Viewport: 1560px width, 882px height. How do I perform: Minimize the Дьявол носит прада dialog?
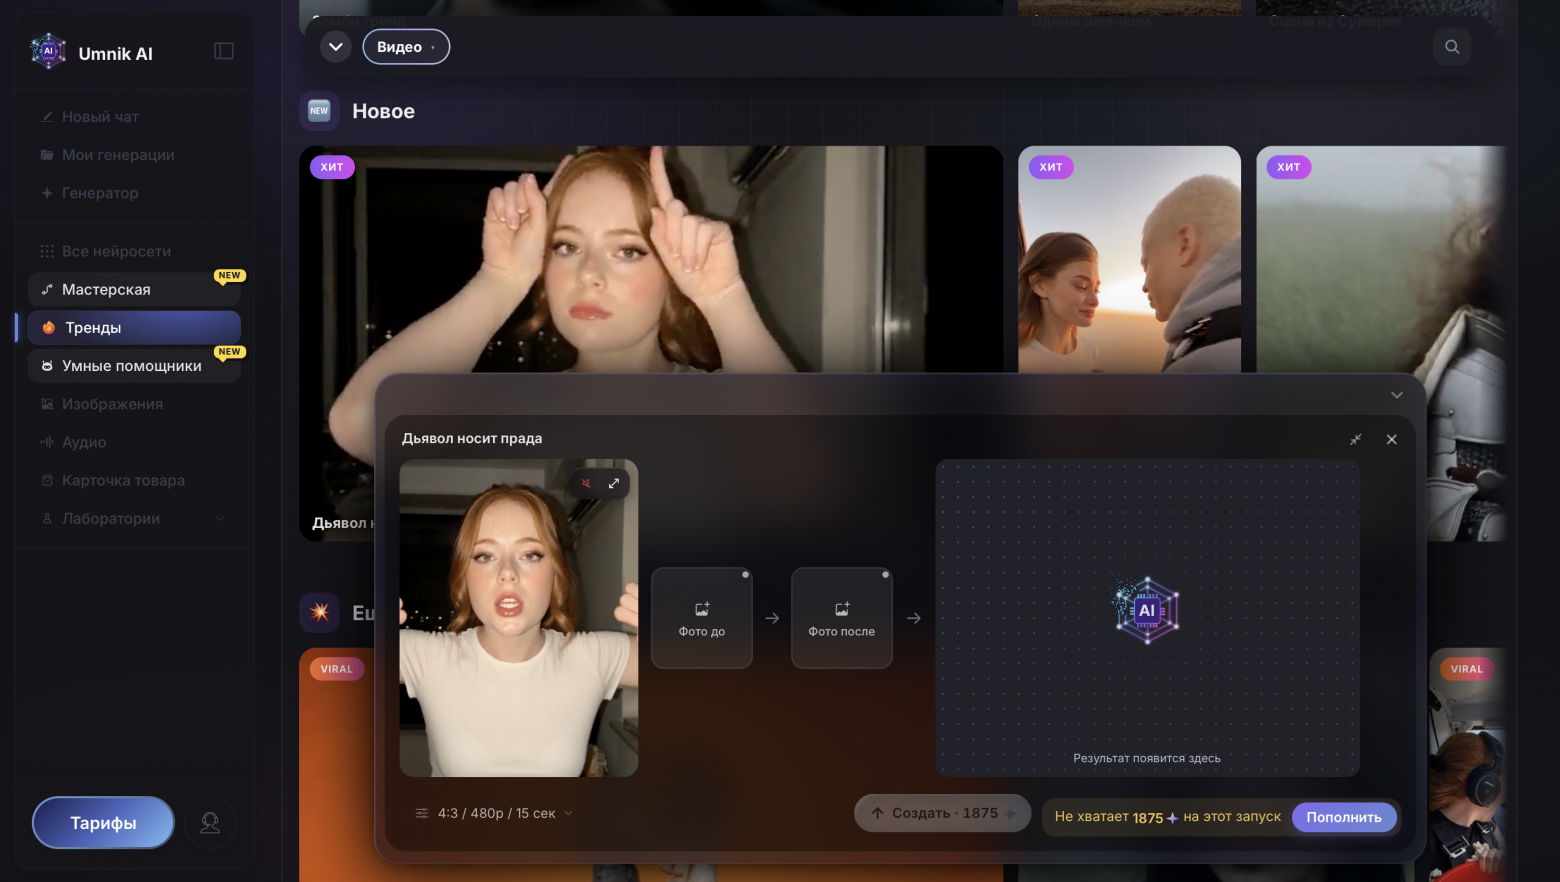1356,439
